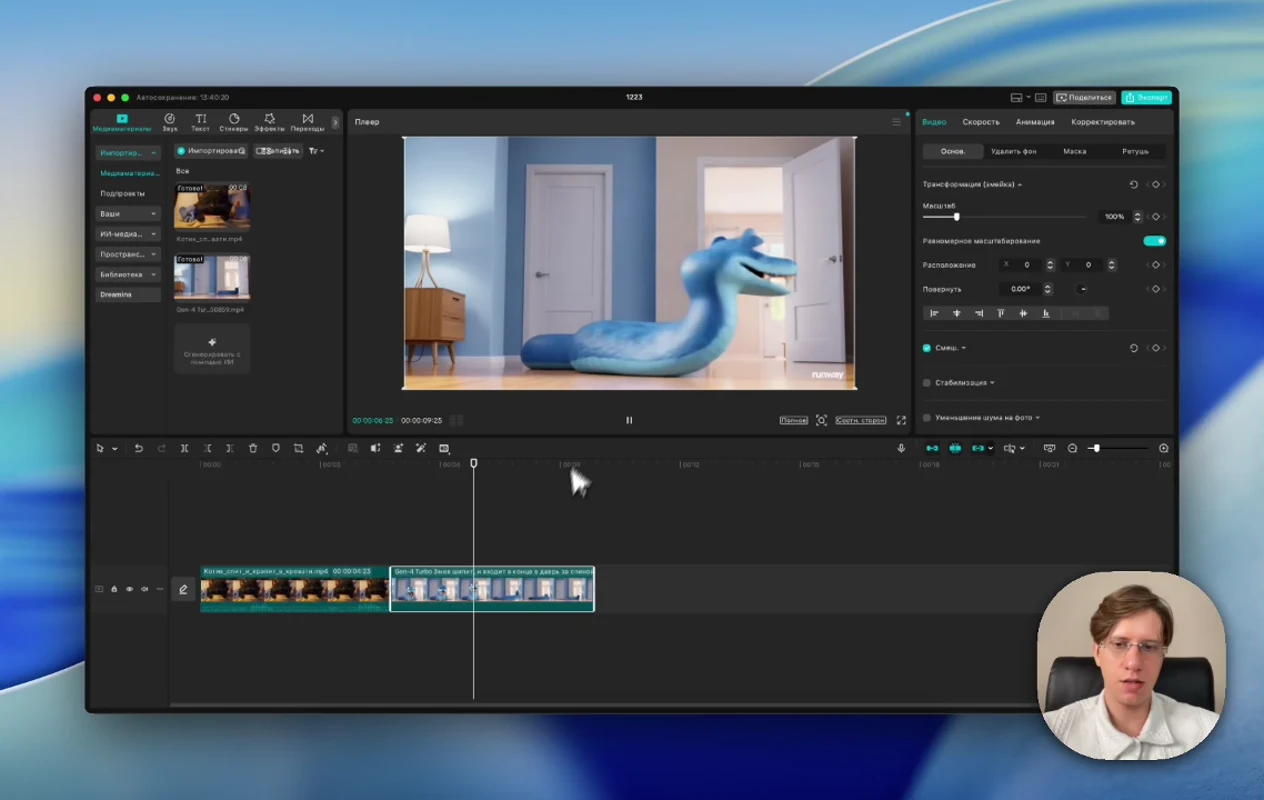This screenshot has height=800, width=1264.
Task: Open the selection tool cursor dropdown
Action: coord(114,449)
